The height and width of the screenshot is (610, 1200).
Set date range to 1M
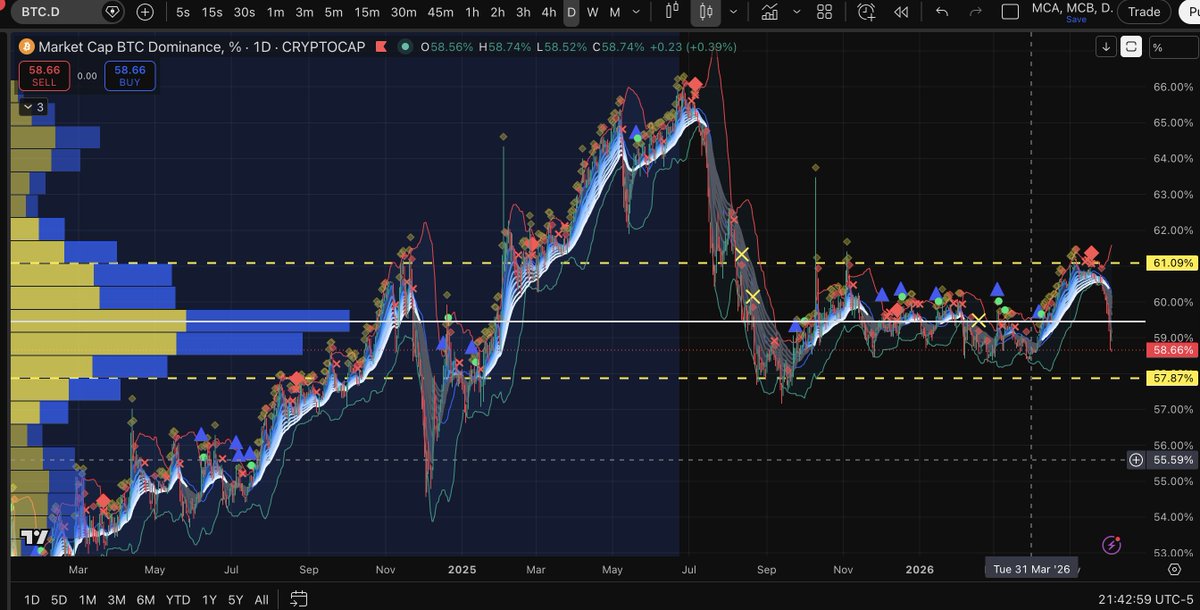click(x=88, y=599)
